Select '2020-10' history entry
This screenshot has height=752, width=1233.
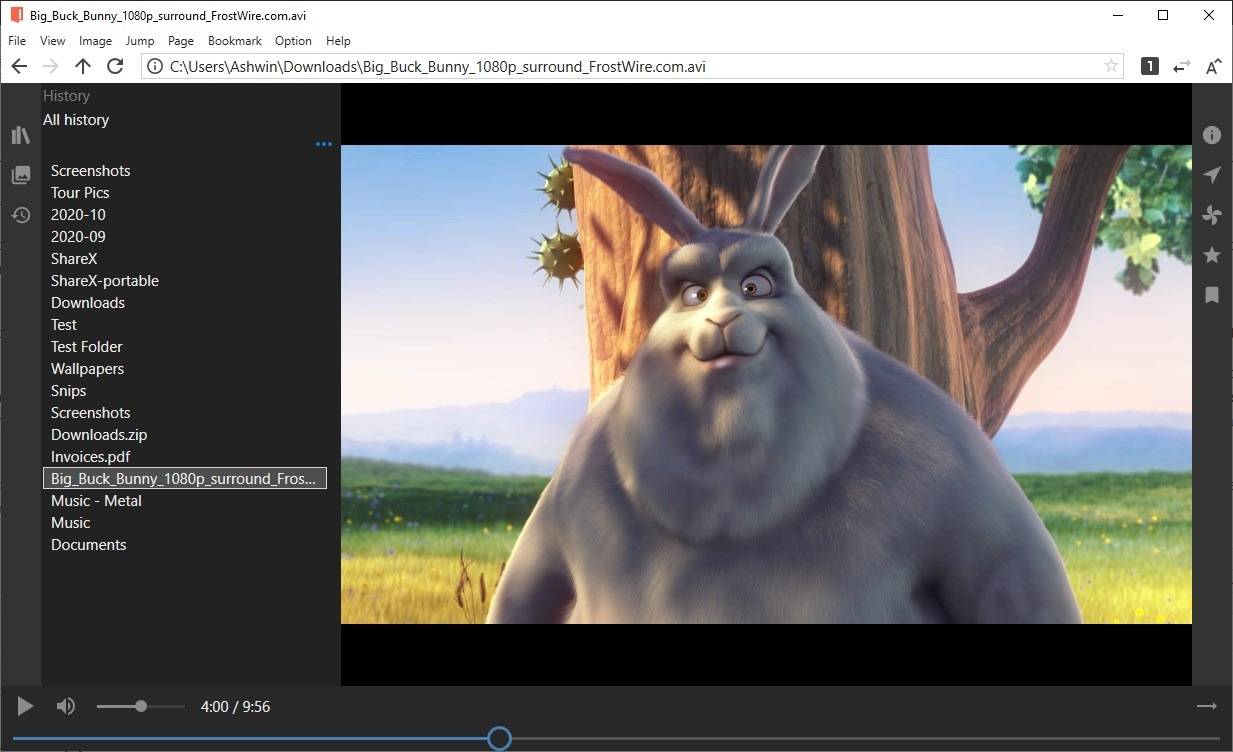pos(78,215)
